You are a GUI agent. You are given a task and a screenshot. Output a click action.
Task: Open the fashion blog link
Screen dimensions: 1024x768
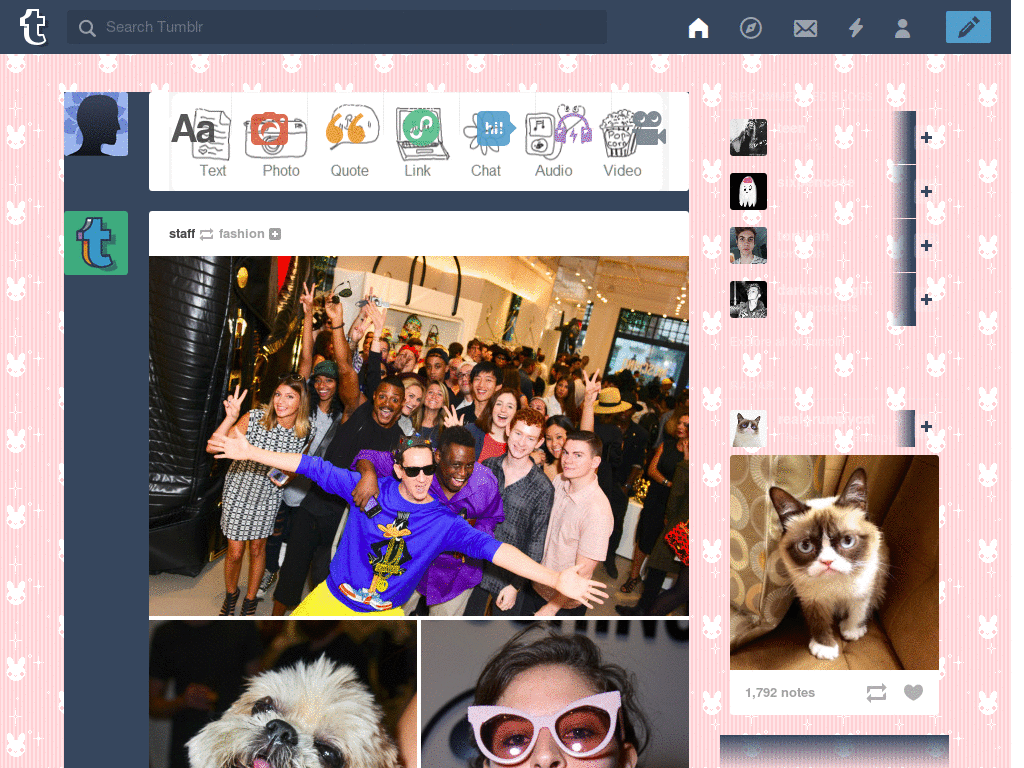pyautogui.click(x=242, y=234)
